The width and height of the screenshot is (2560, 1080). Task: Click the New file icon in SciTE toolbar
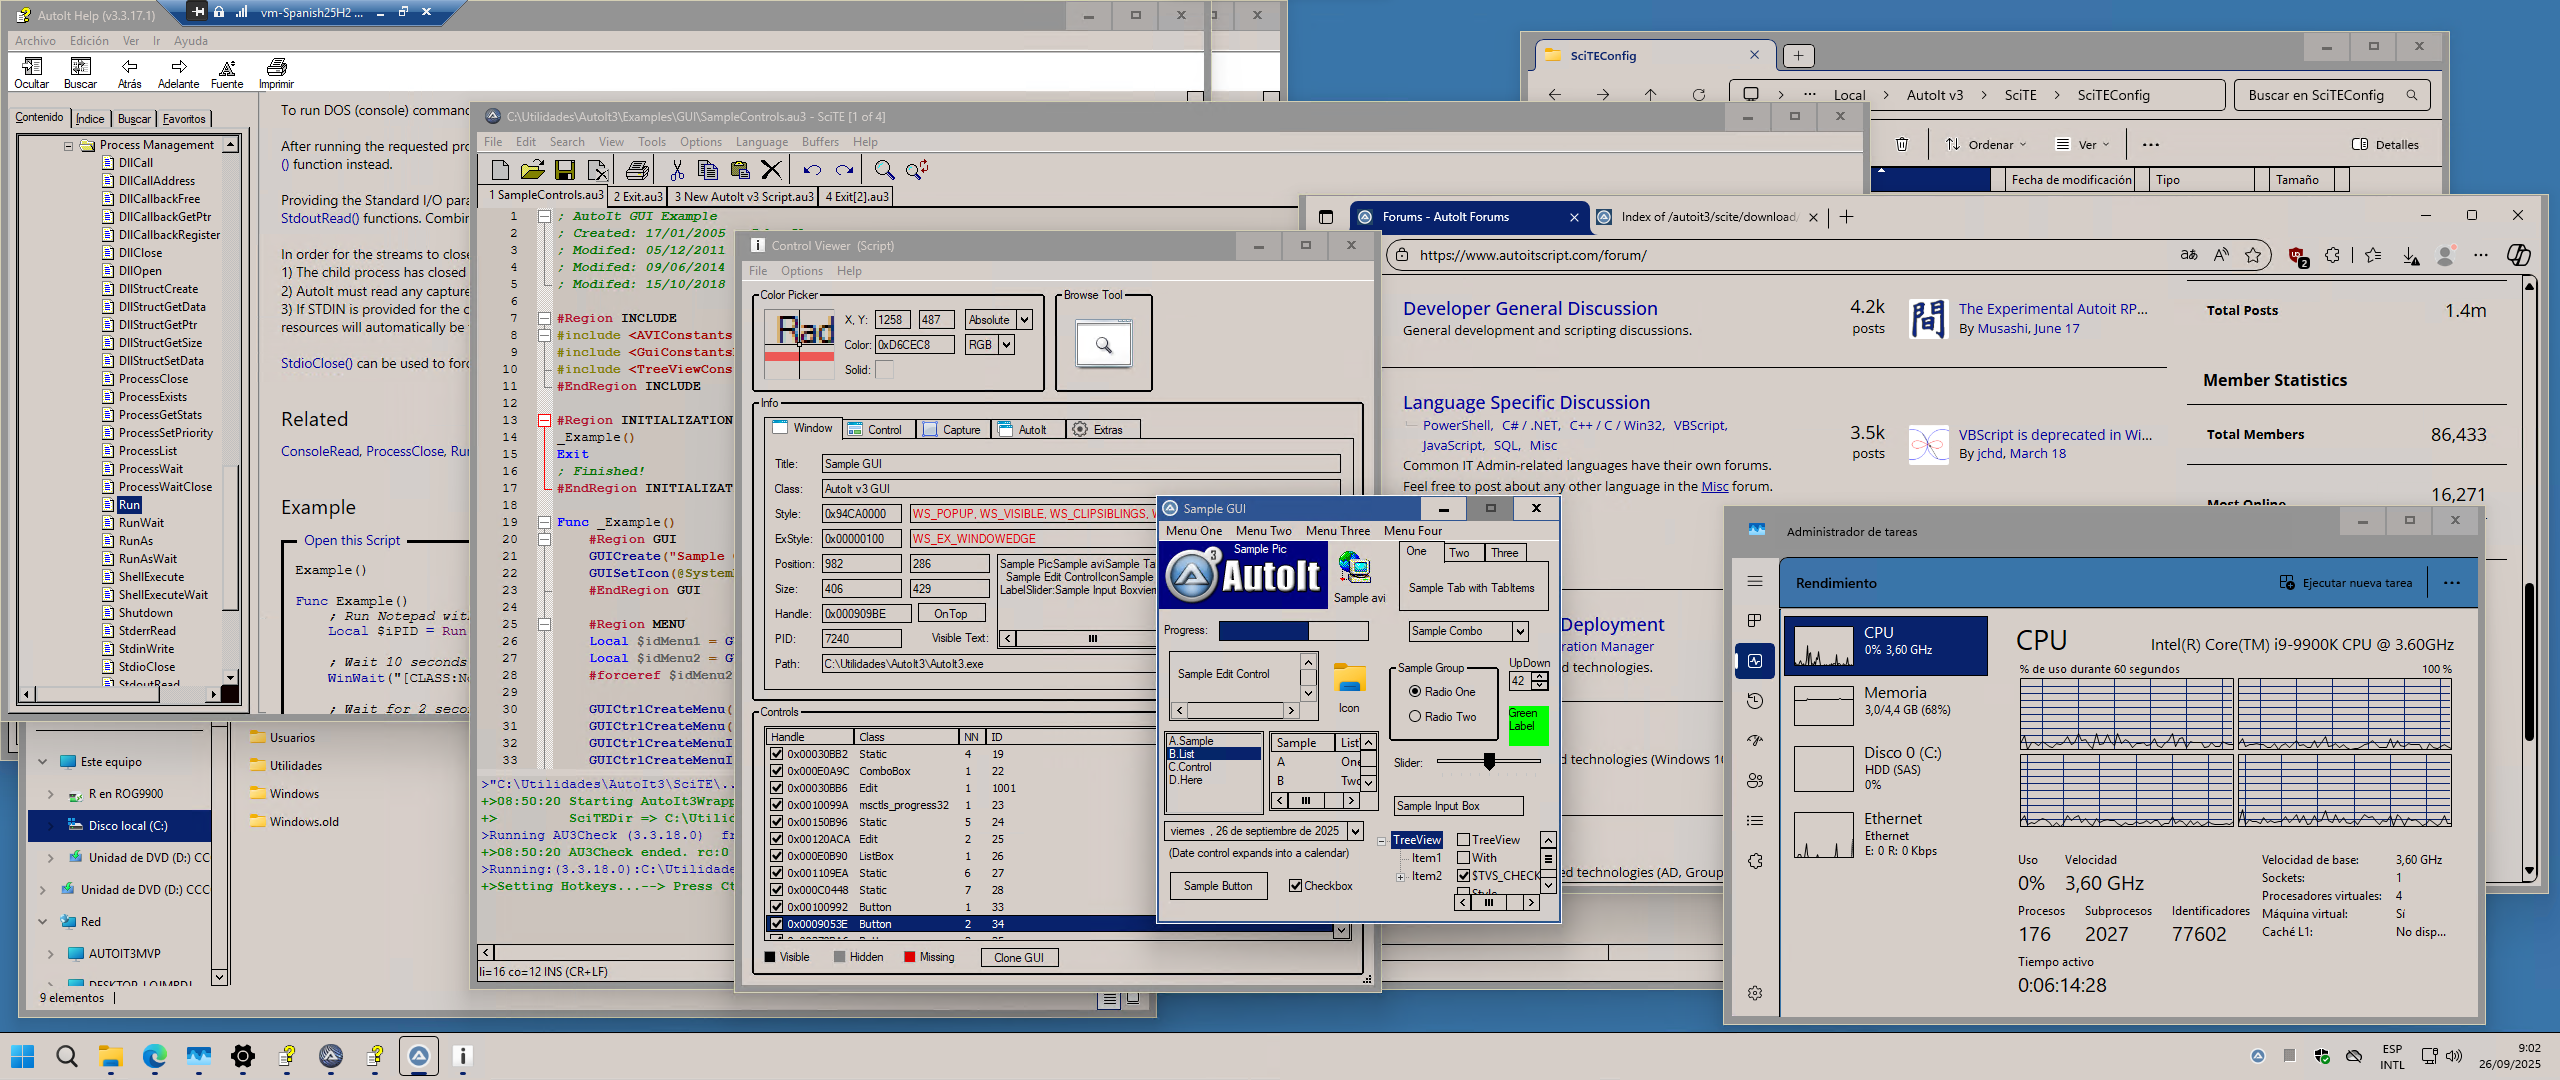click(501, 170)
